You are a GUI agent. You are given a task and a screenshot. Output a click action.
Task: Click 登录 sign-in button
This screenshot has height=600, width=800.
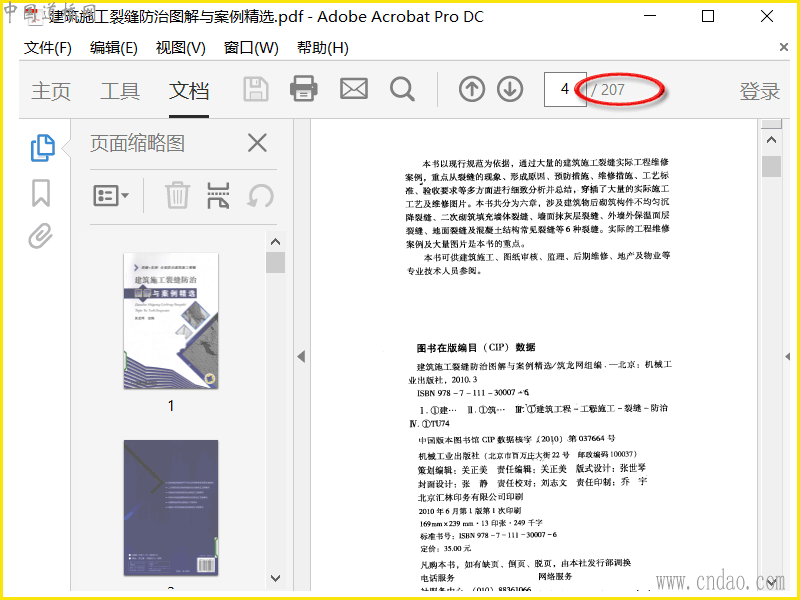pyautogui.click(x=760, y=91)
